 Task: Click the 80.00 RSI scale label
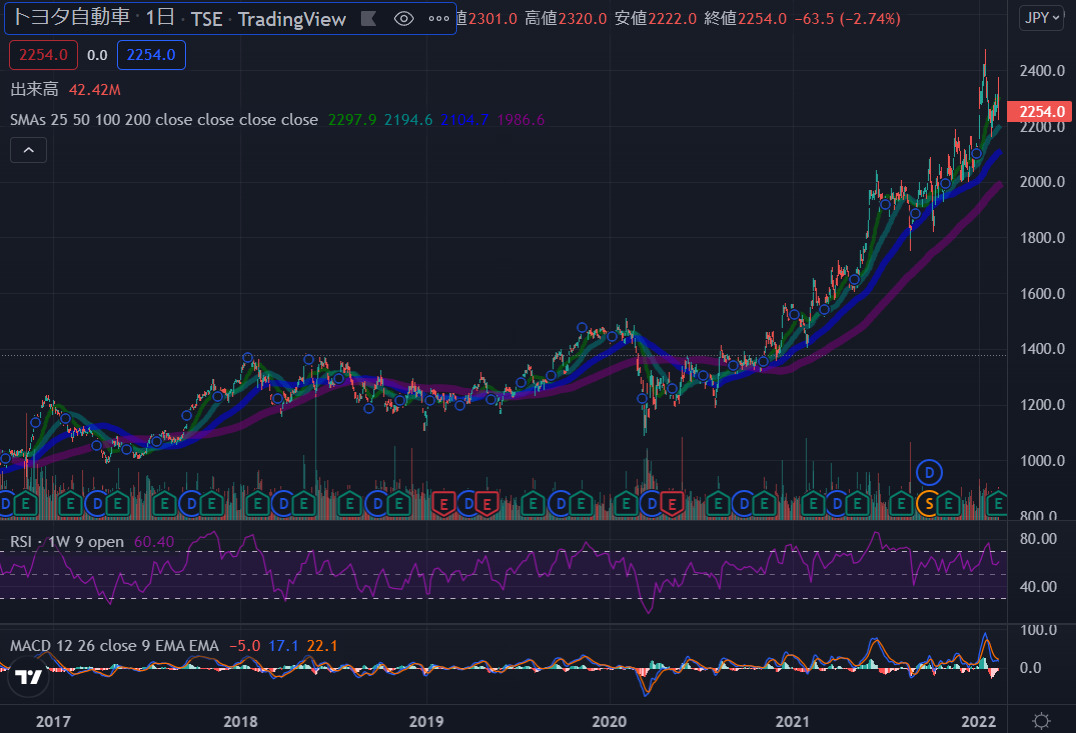click(1038, 539)
